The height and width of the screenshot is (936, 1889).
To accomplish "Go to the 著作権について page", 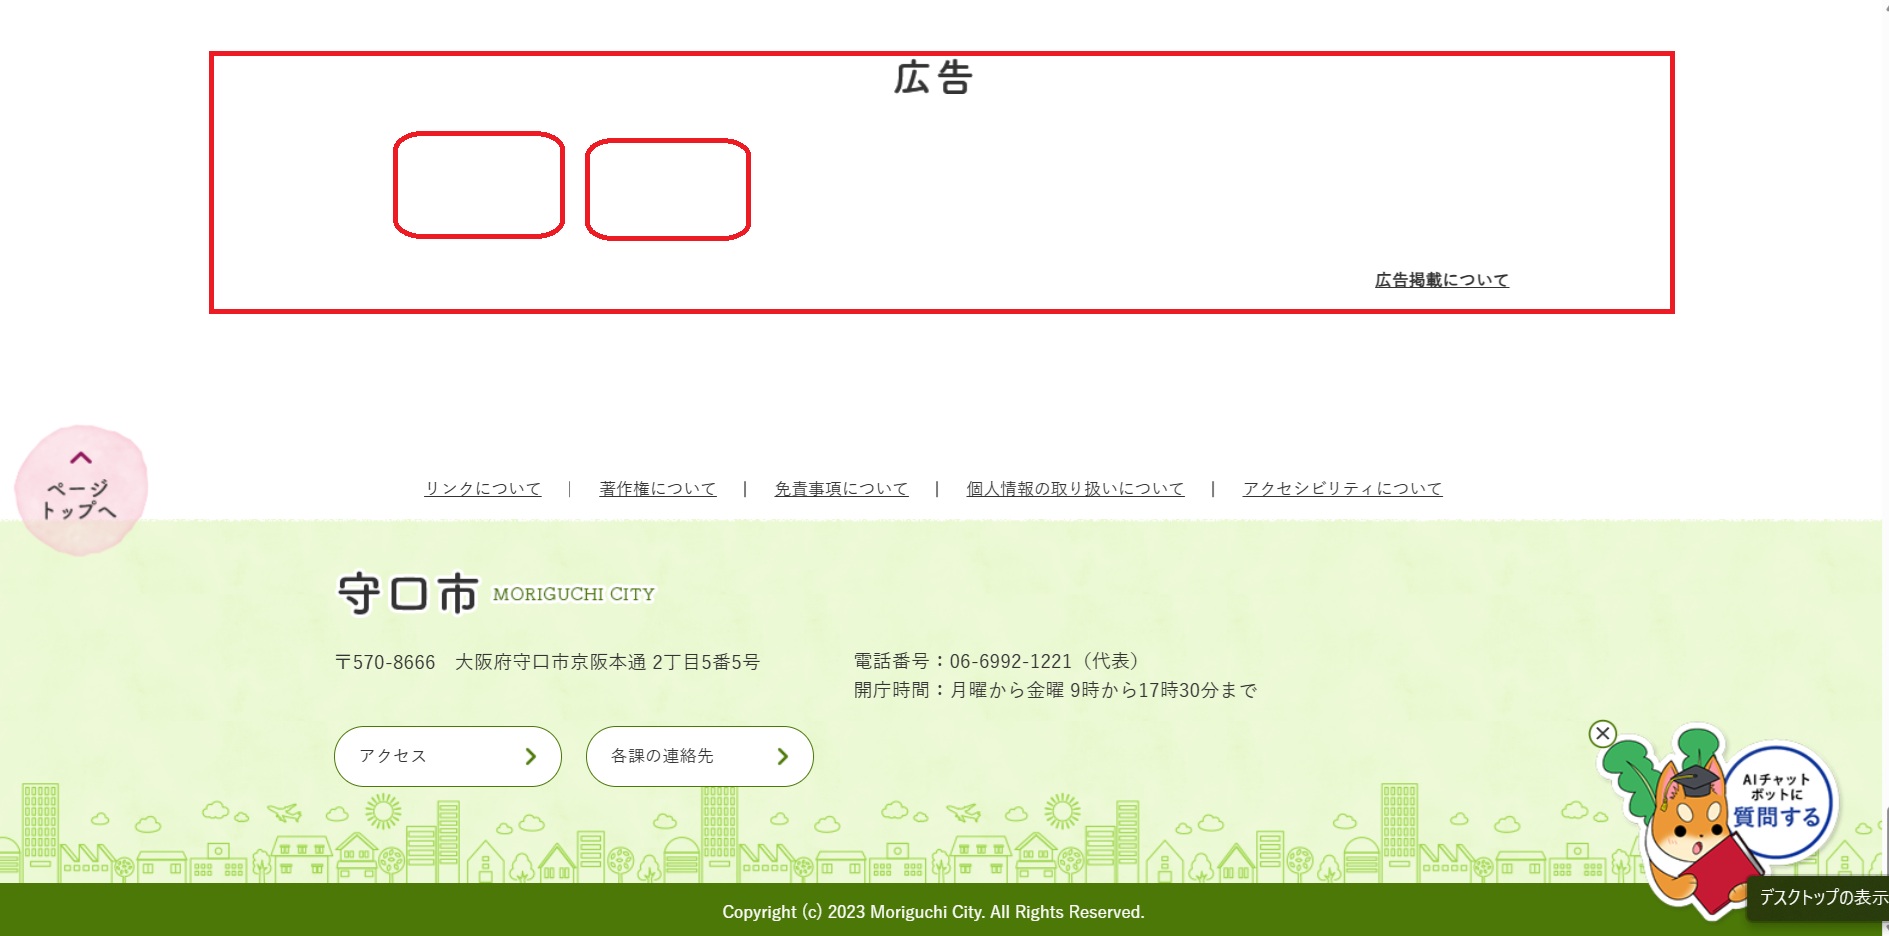I will pyautogui.click(x=657, y=489).
